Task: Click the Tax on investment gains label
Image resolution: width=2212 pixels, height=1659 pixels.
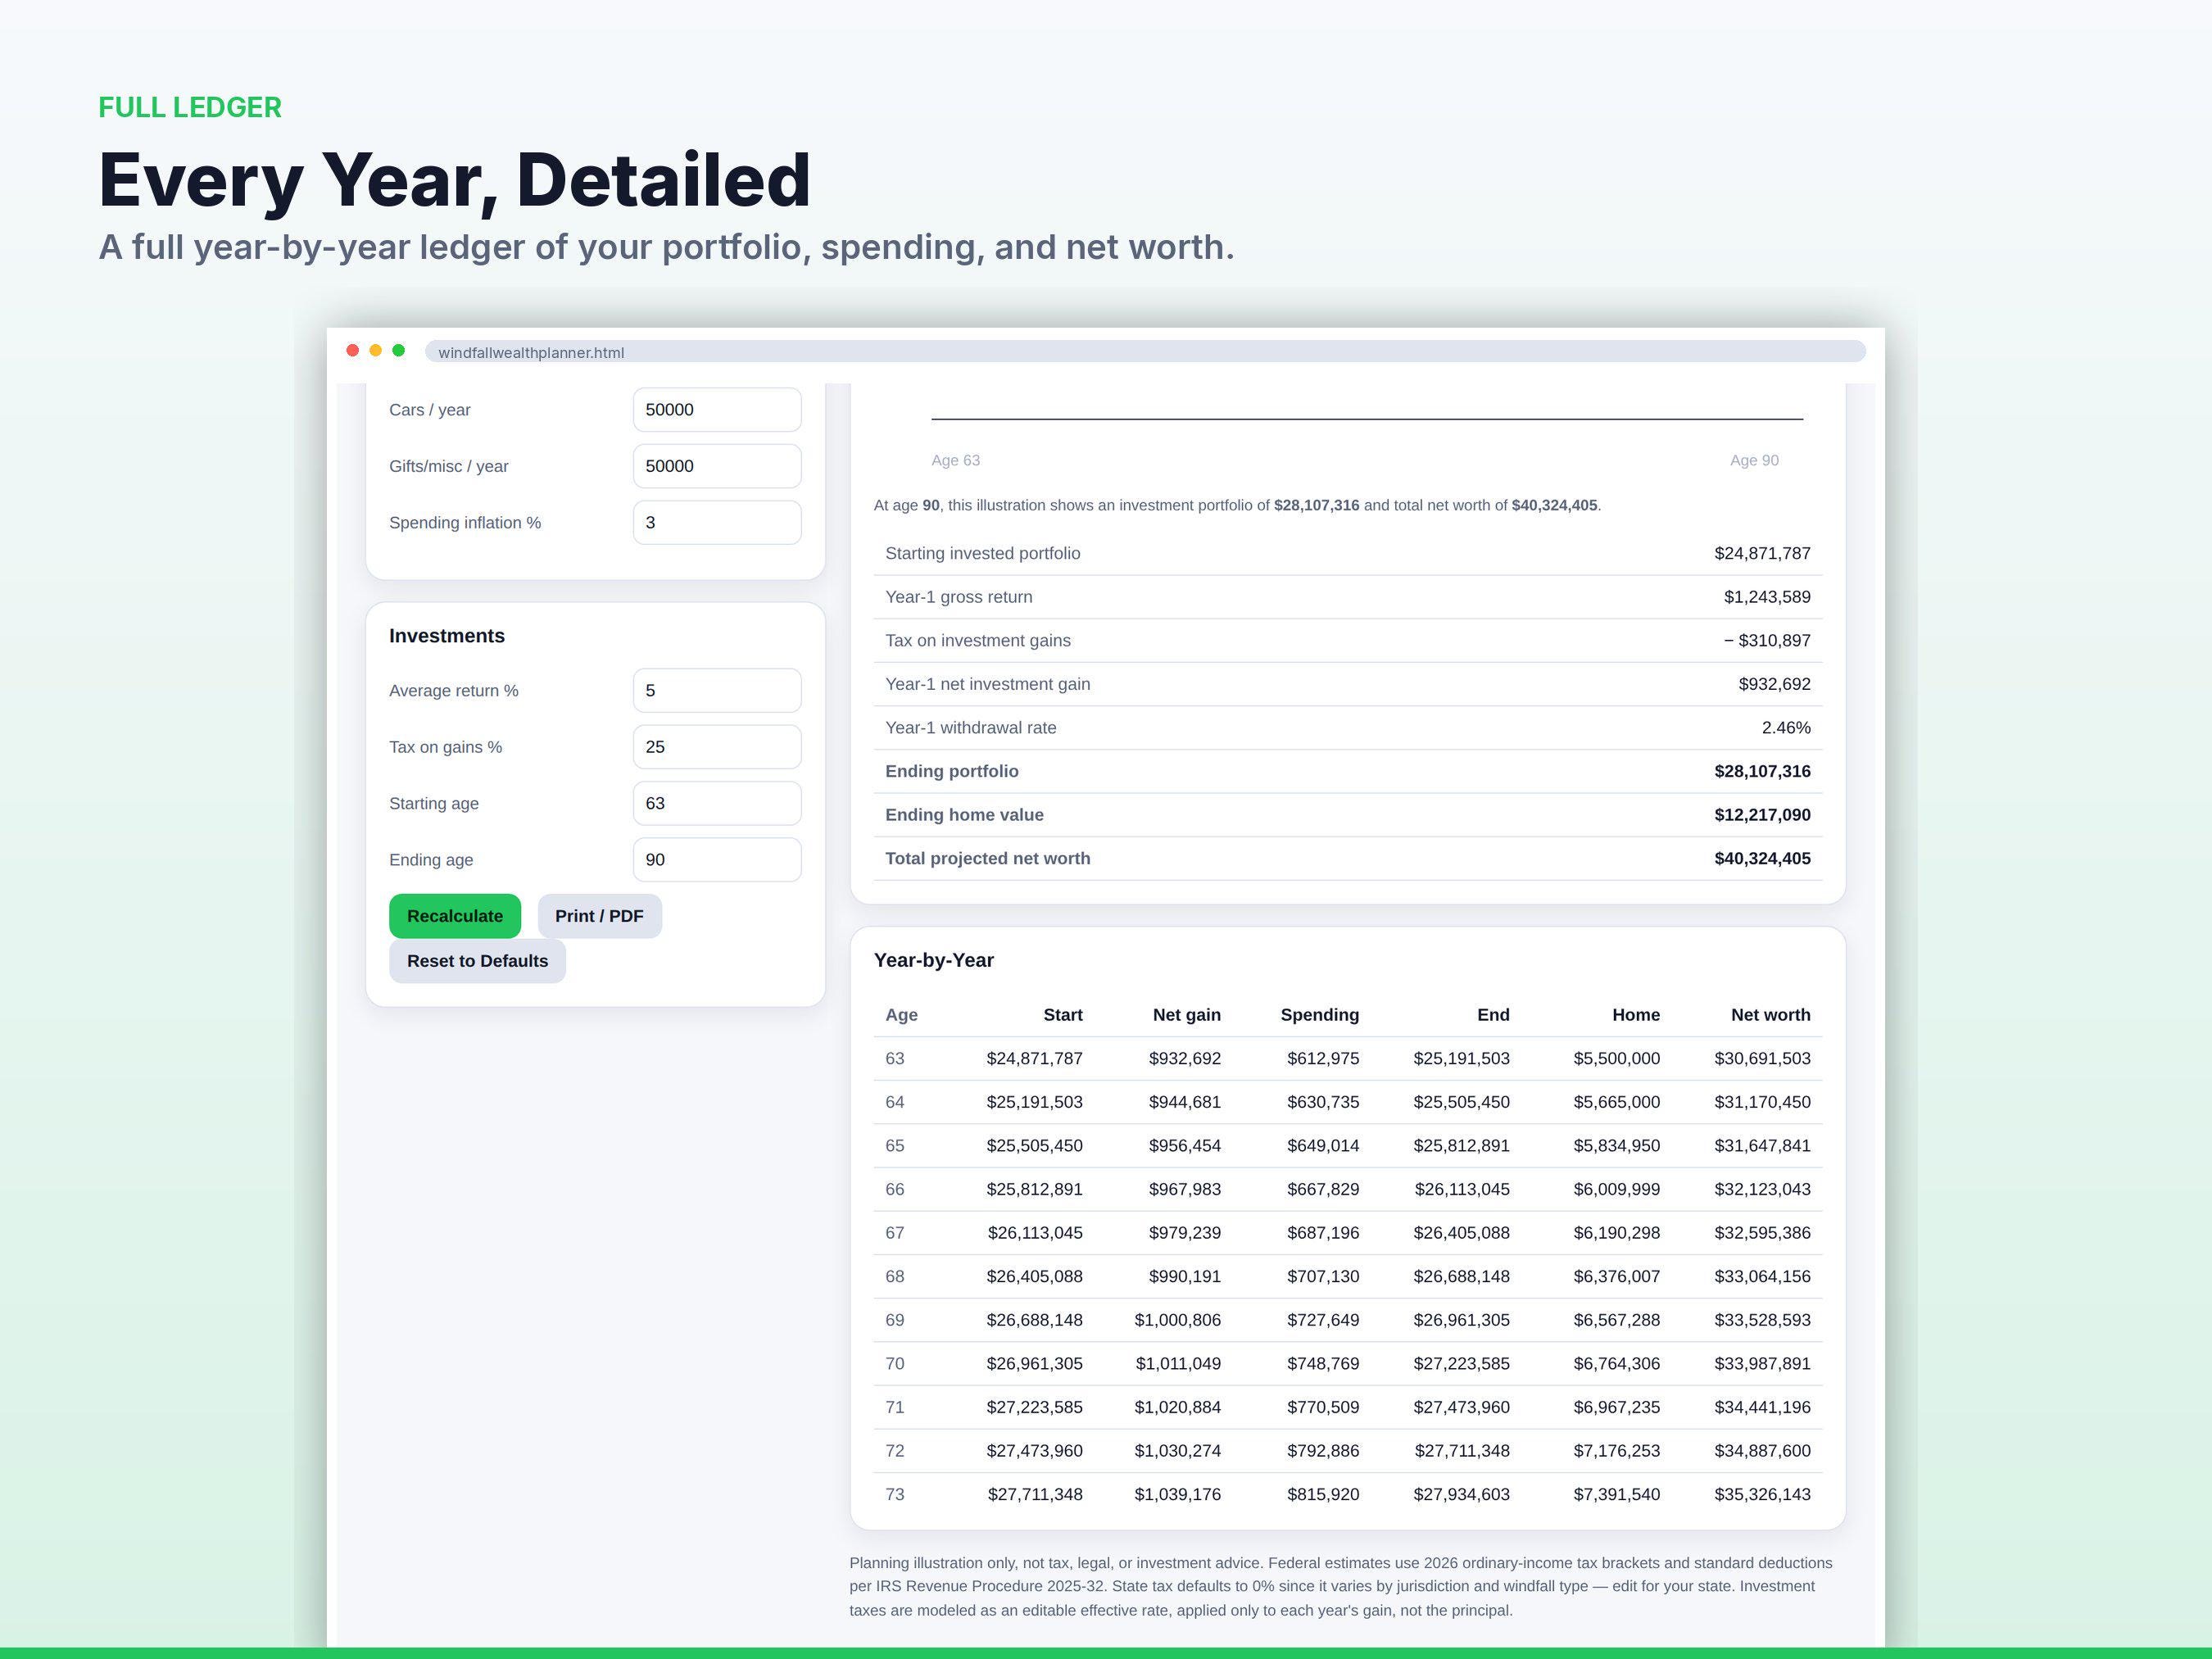Action: click(x=977, y=641)
